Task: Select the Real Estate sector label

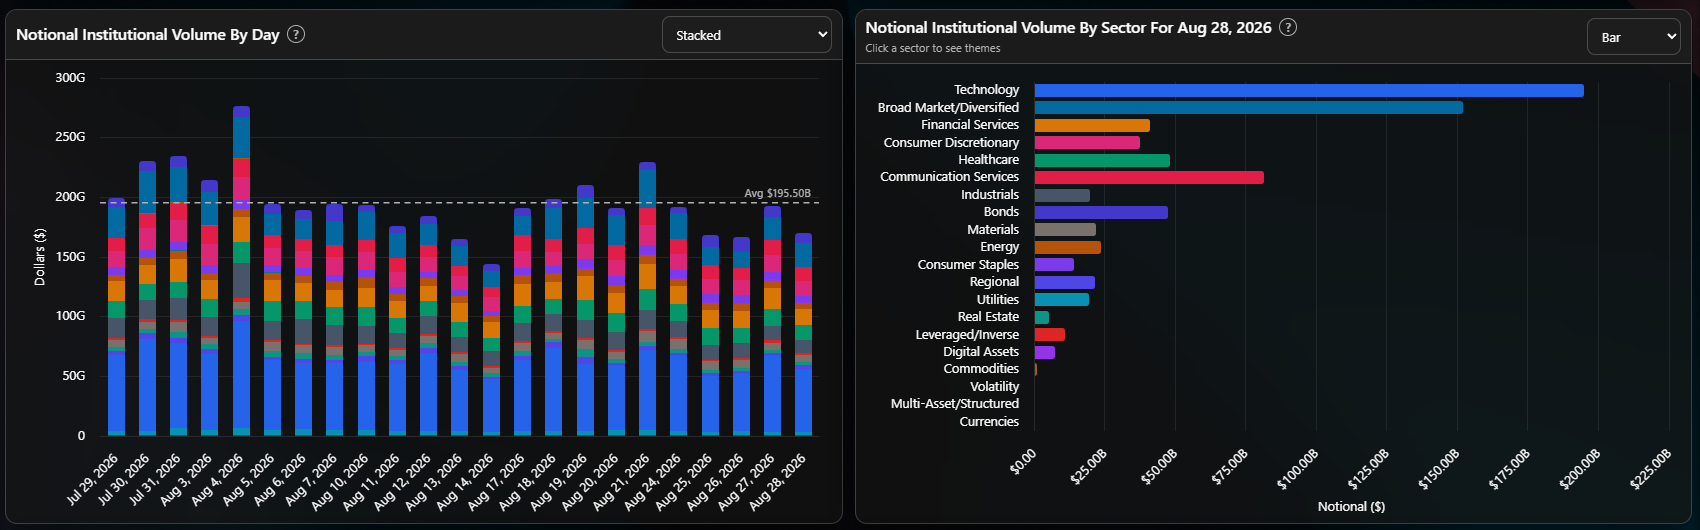Action: click(988, 316)
